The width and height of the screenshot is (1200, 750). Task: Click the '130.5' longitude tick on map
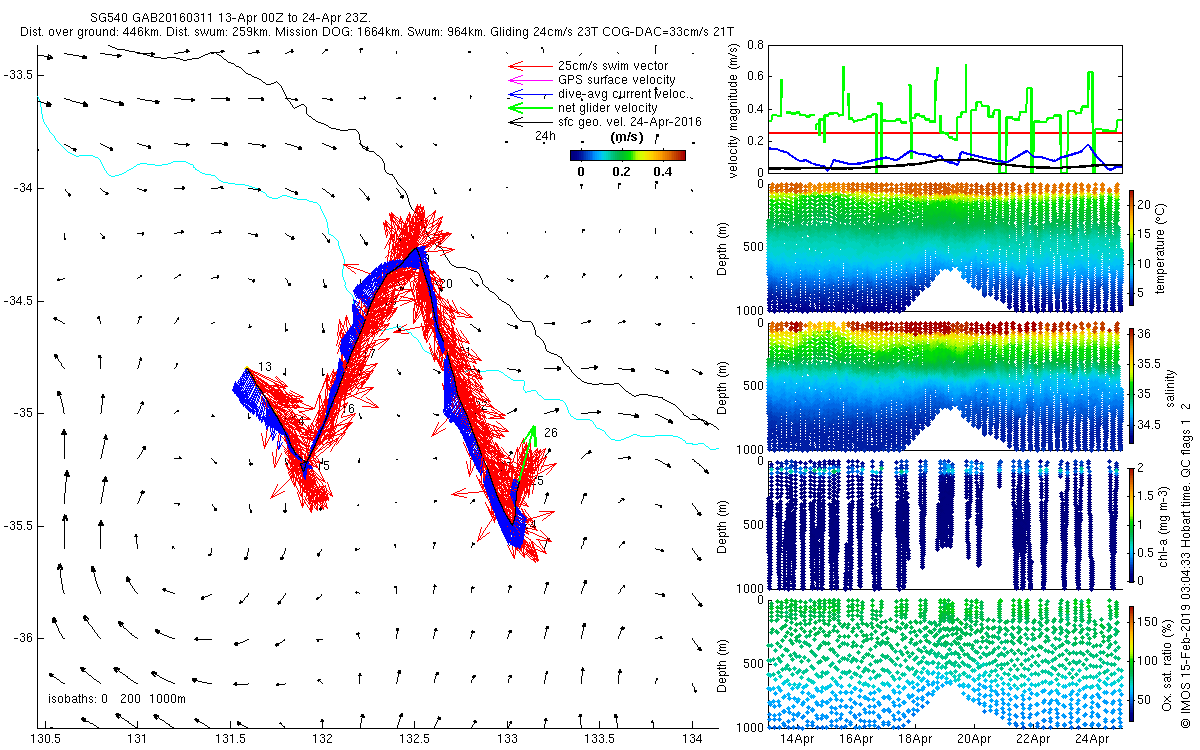coord(46,739)
